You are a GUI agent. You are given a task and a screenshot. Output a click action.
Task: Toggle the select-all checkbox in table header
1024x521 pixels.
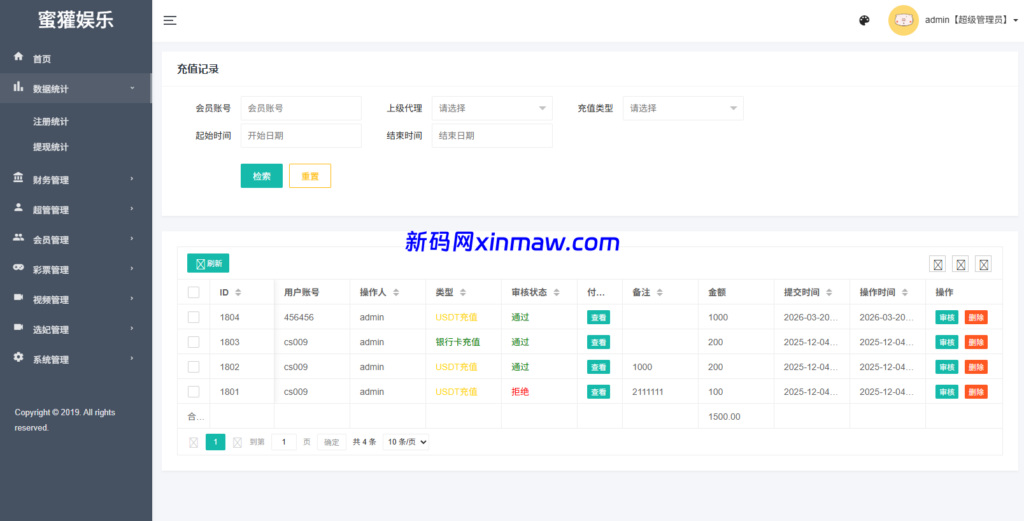pos(193,292)
